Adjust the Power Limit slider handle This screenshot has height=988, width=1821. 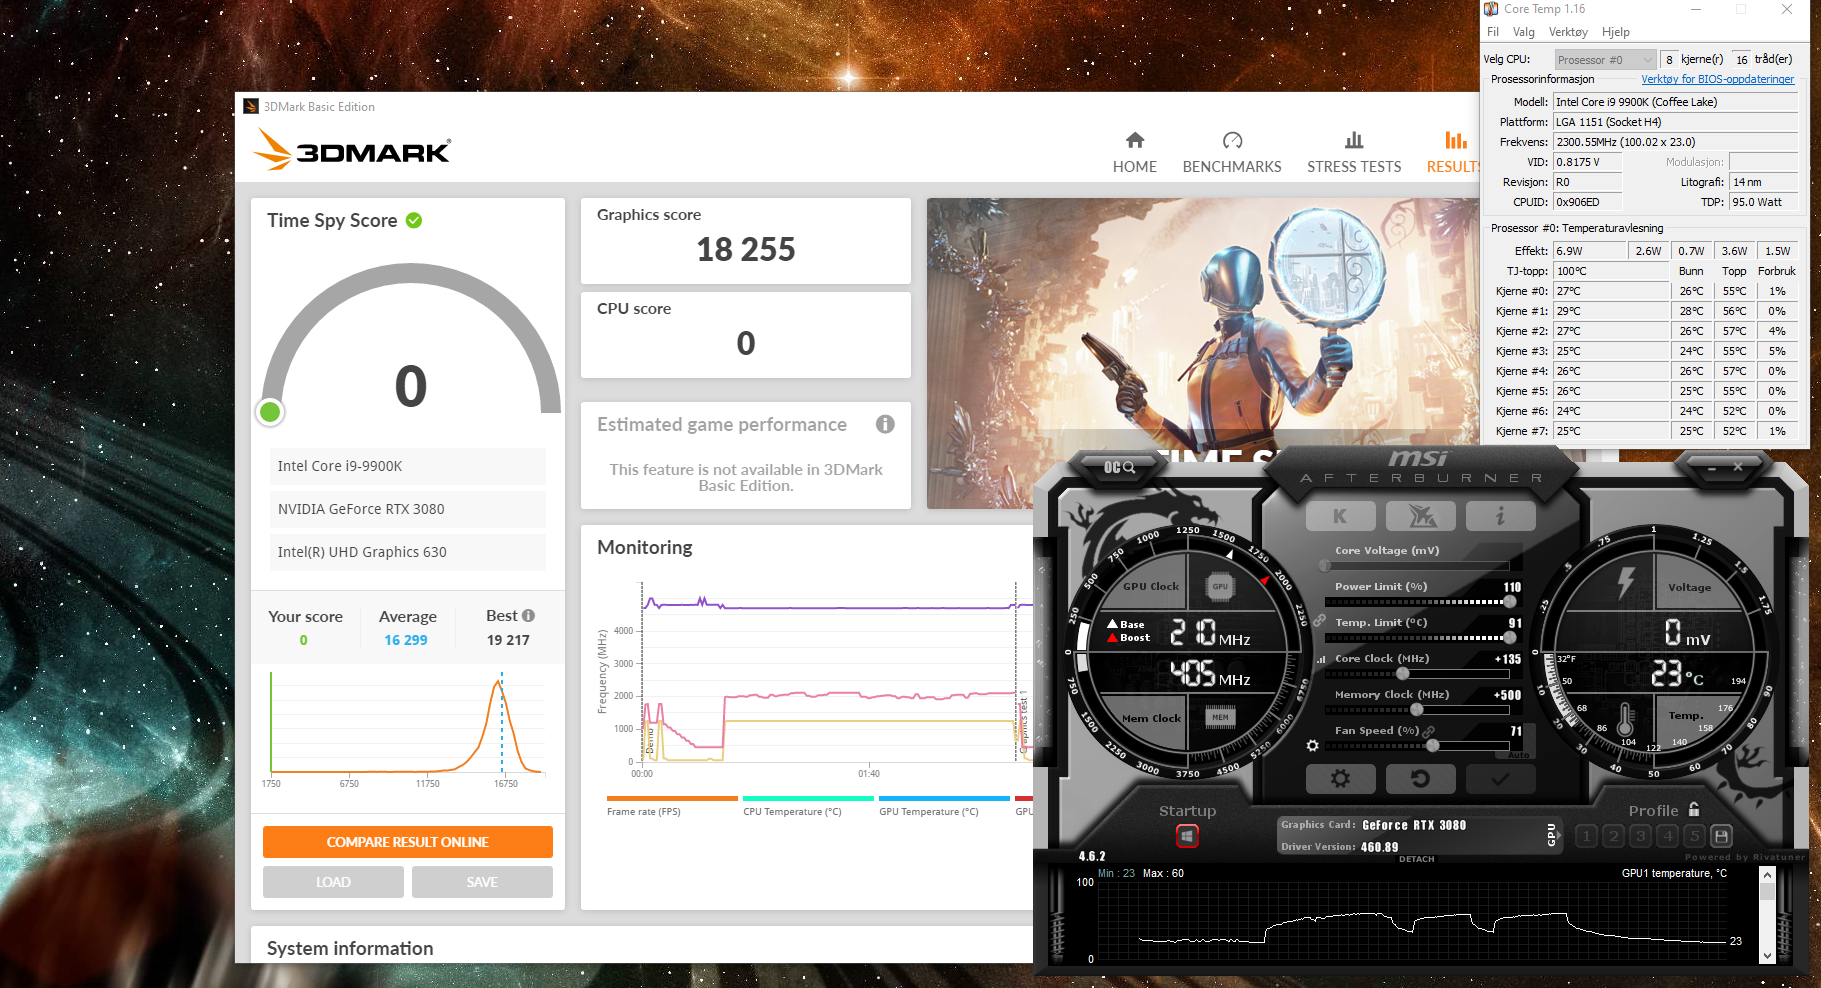coord(1509,602)
